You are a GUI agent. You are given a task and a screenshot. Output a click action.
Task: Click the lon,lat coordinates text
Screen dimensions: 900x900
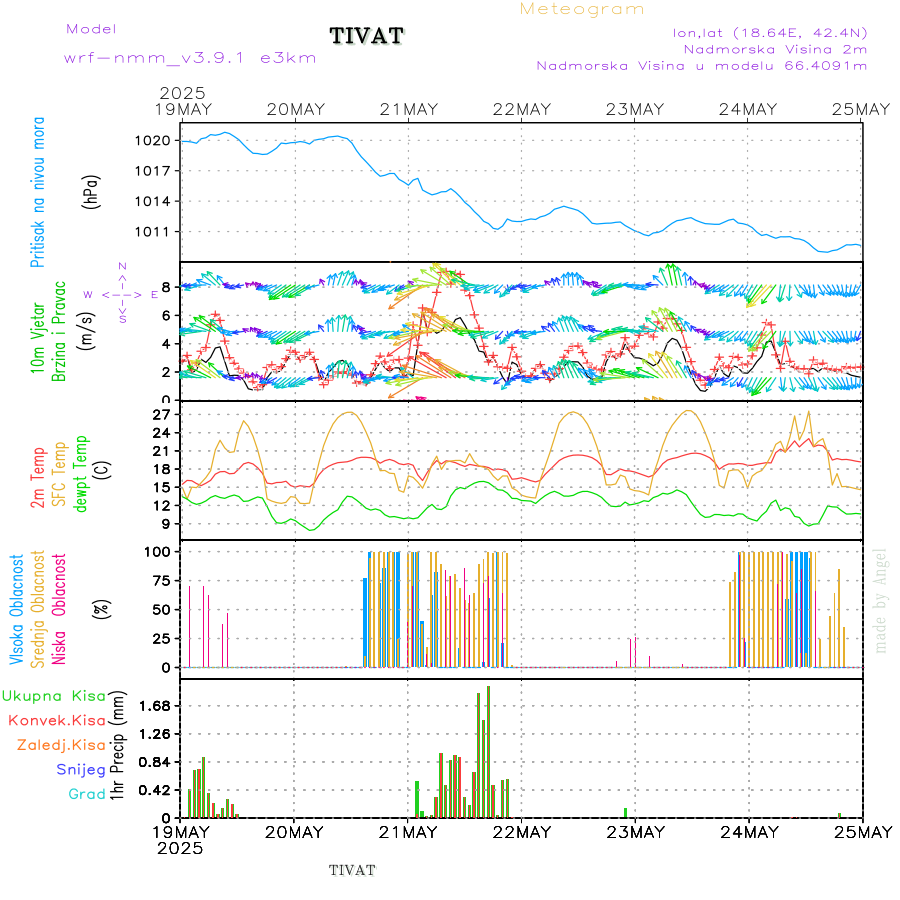pos(769,31)
